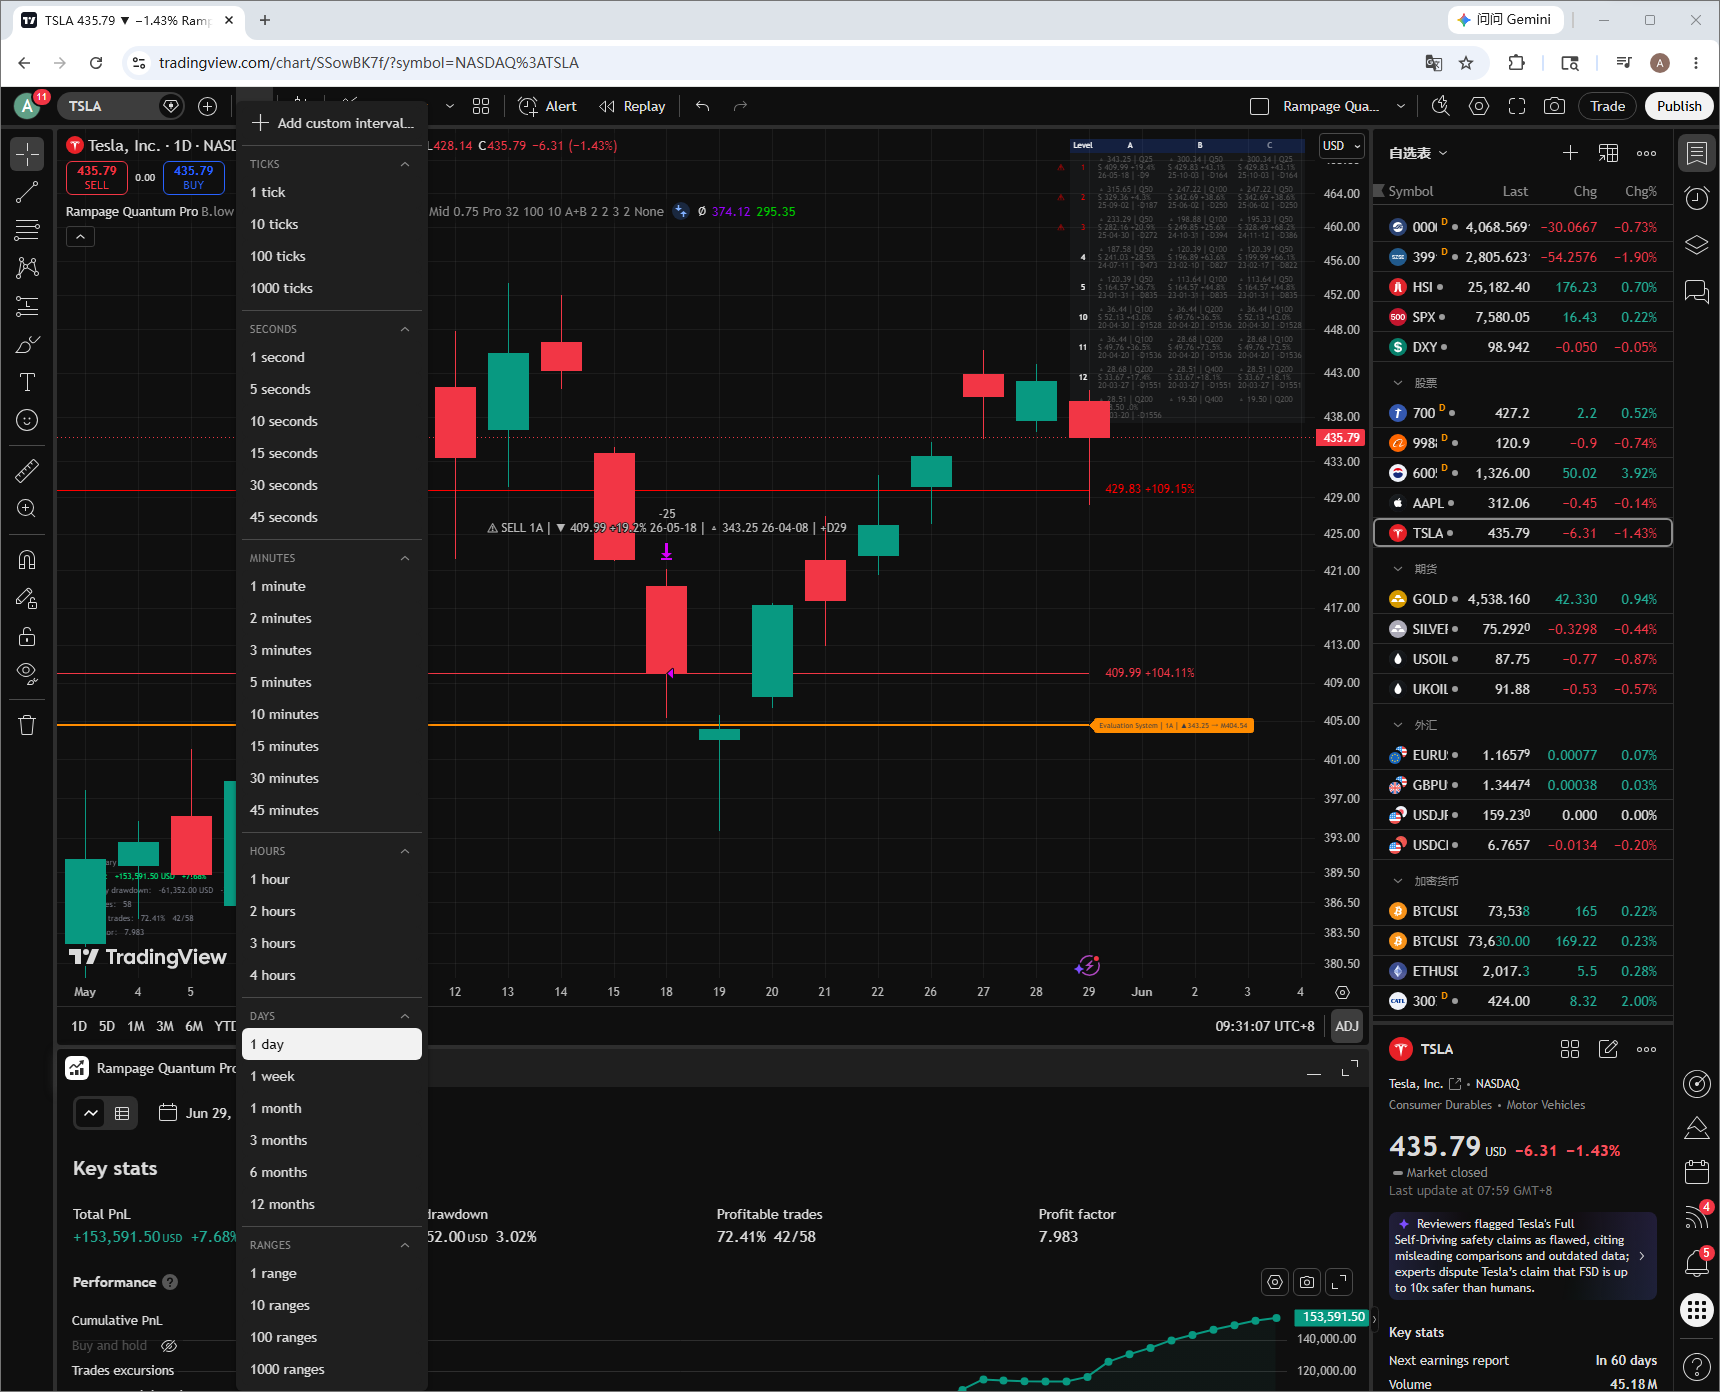Collapse the indicator legend arrow
The width and height of the screenshot is (1720, 1392).
(80, 237)
